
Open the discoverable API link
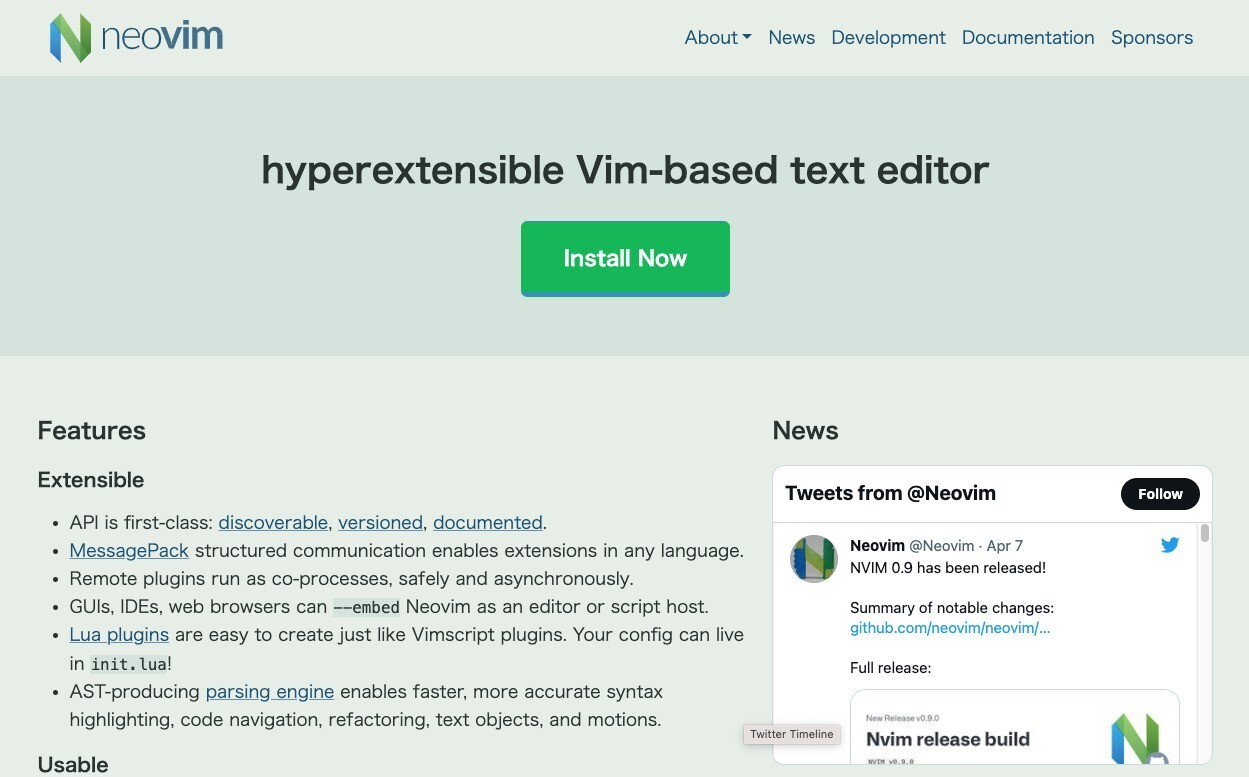(x=272, y=522)
